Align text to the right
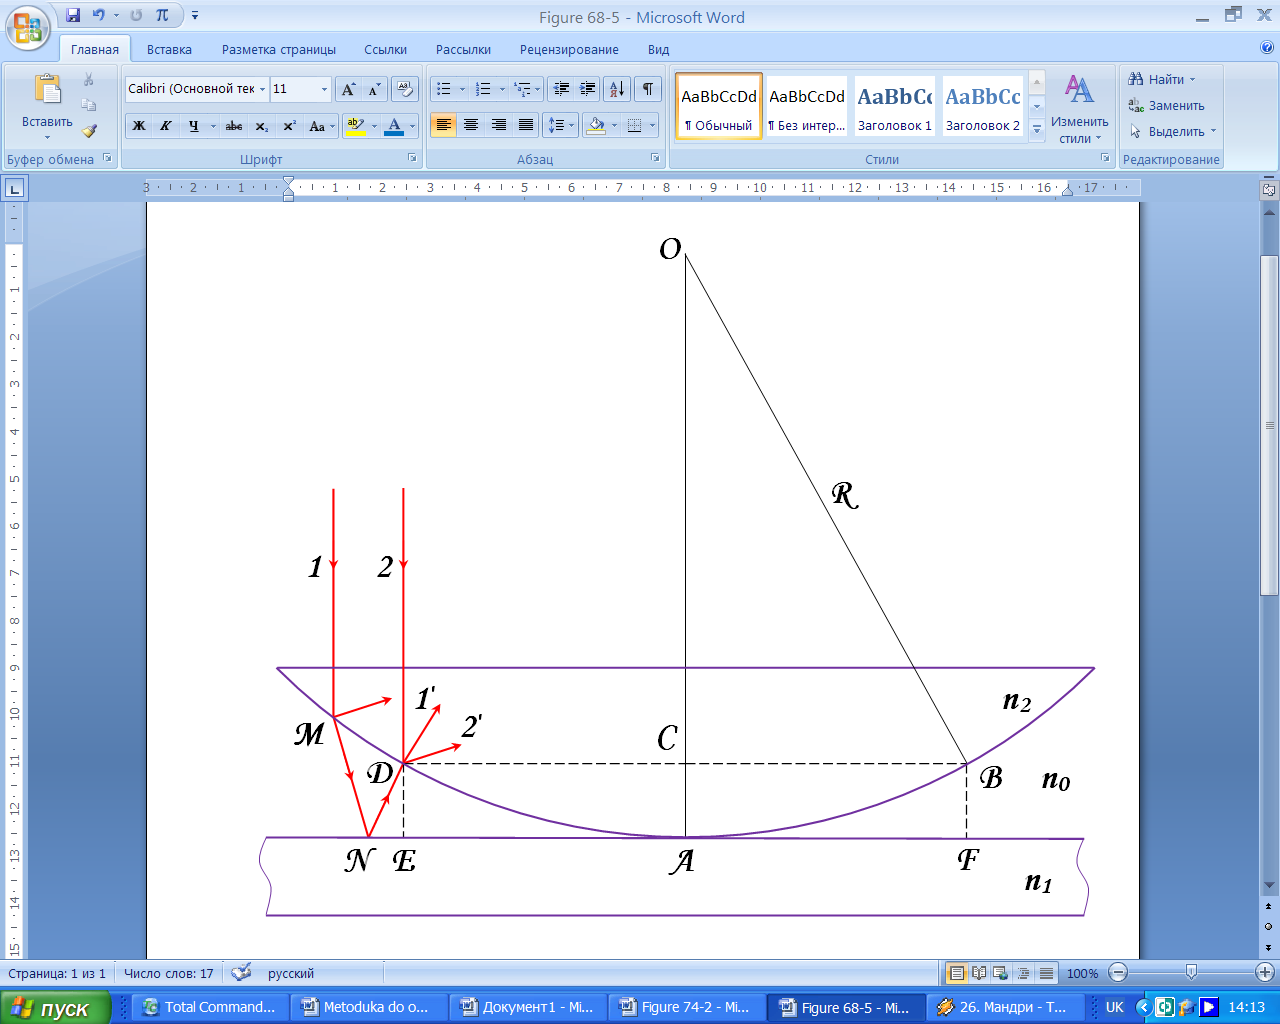 coord(498,125)
